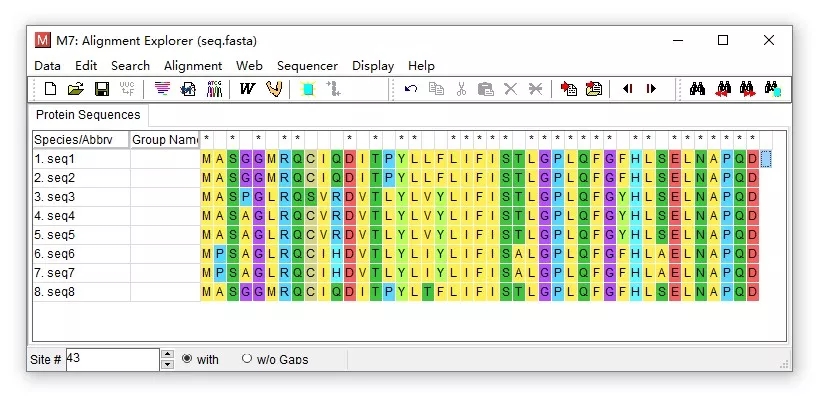
Task: Click the Species/Abbrv column header
Action: (81, 140)
